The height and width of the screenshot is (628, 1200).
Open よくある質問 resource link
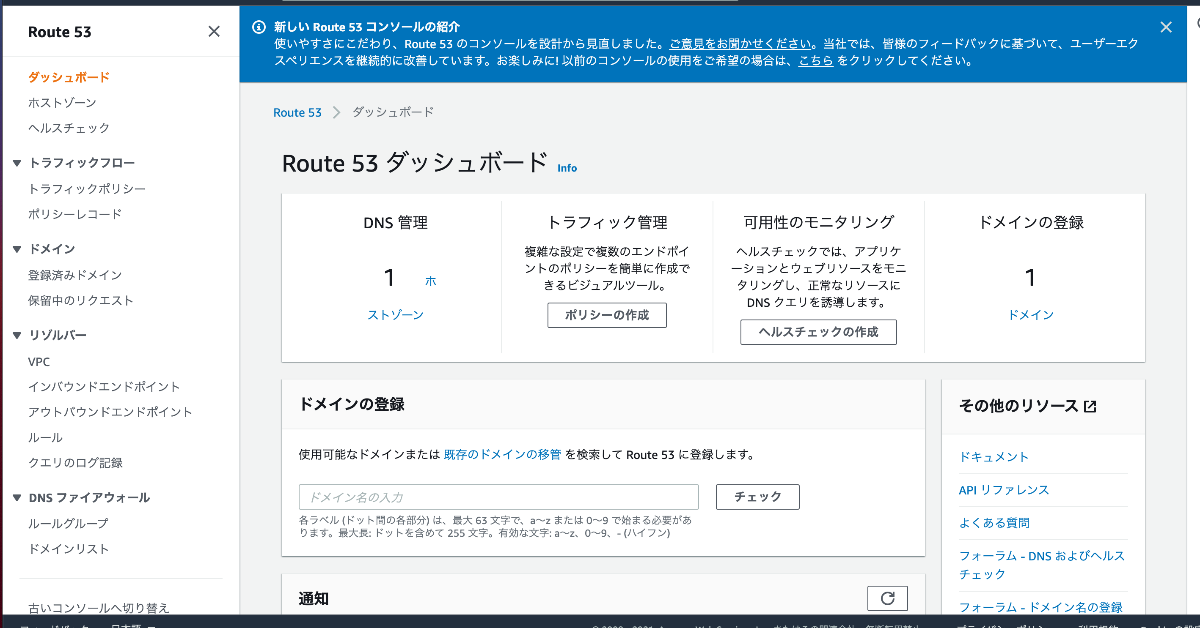tap(994, 523)
